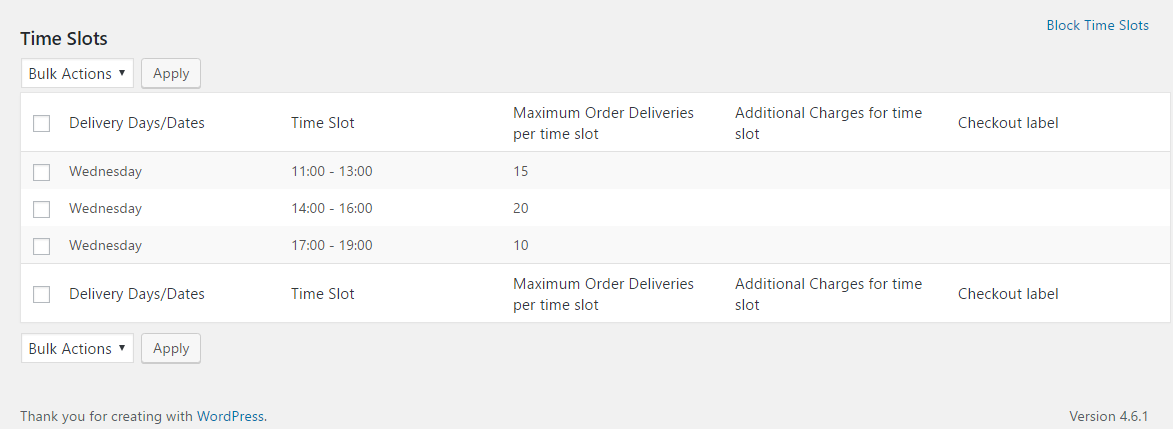The height and width of the screenshot is (429, 1173).
Task: Click the Delivery Days/Dates header column
Action: coord(136,123)
